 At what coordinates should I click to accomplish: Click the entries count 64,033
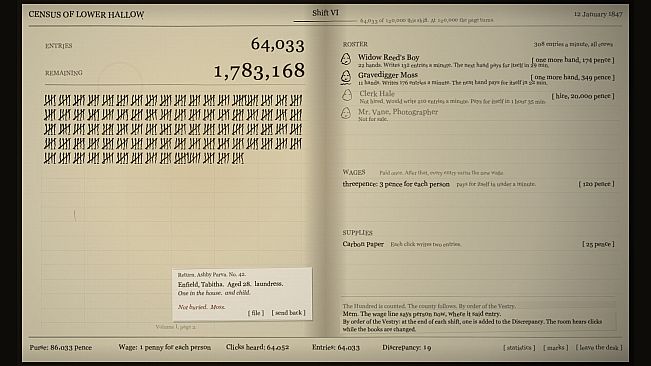pos(277,45)
